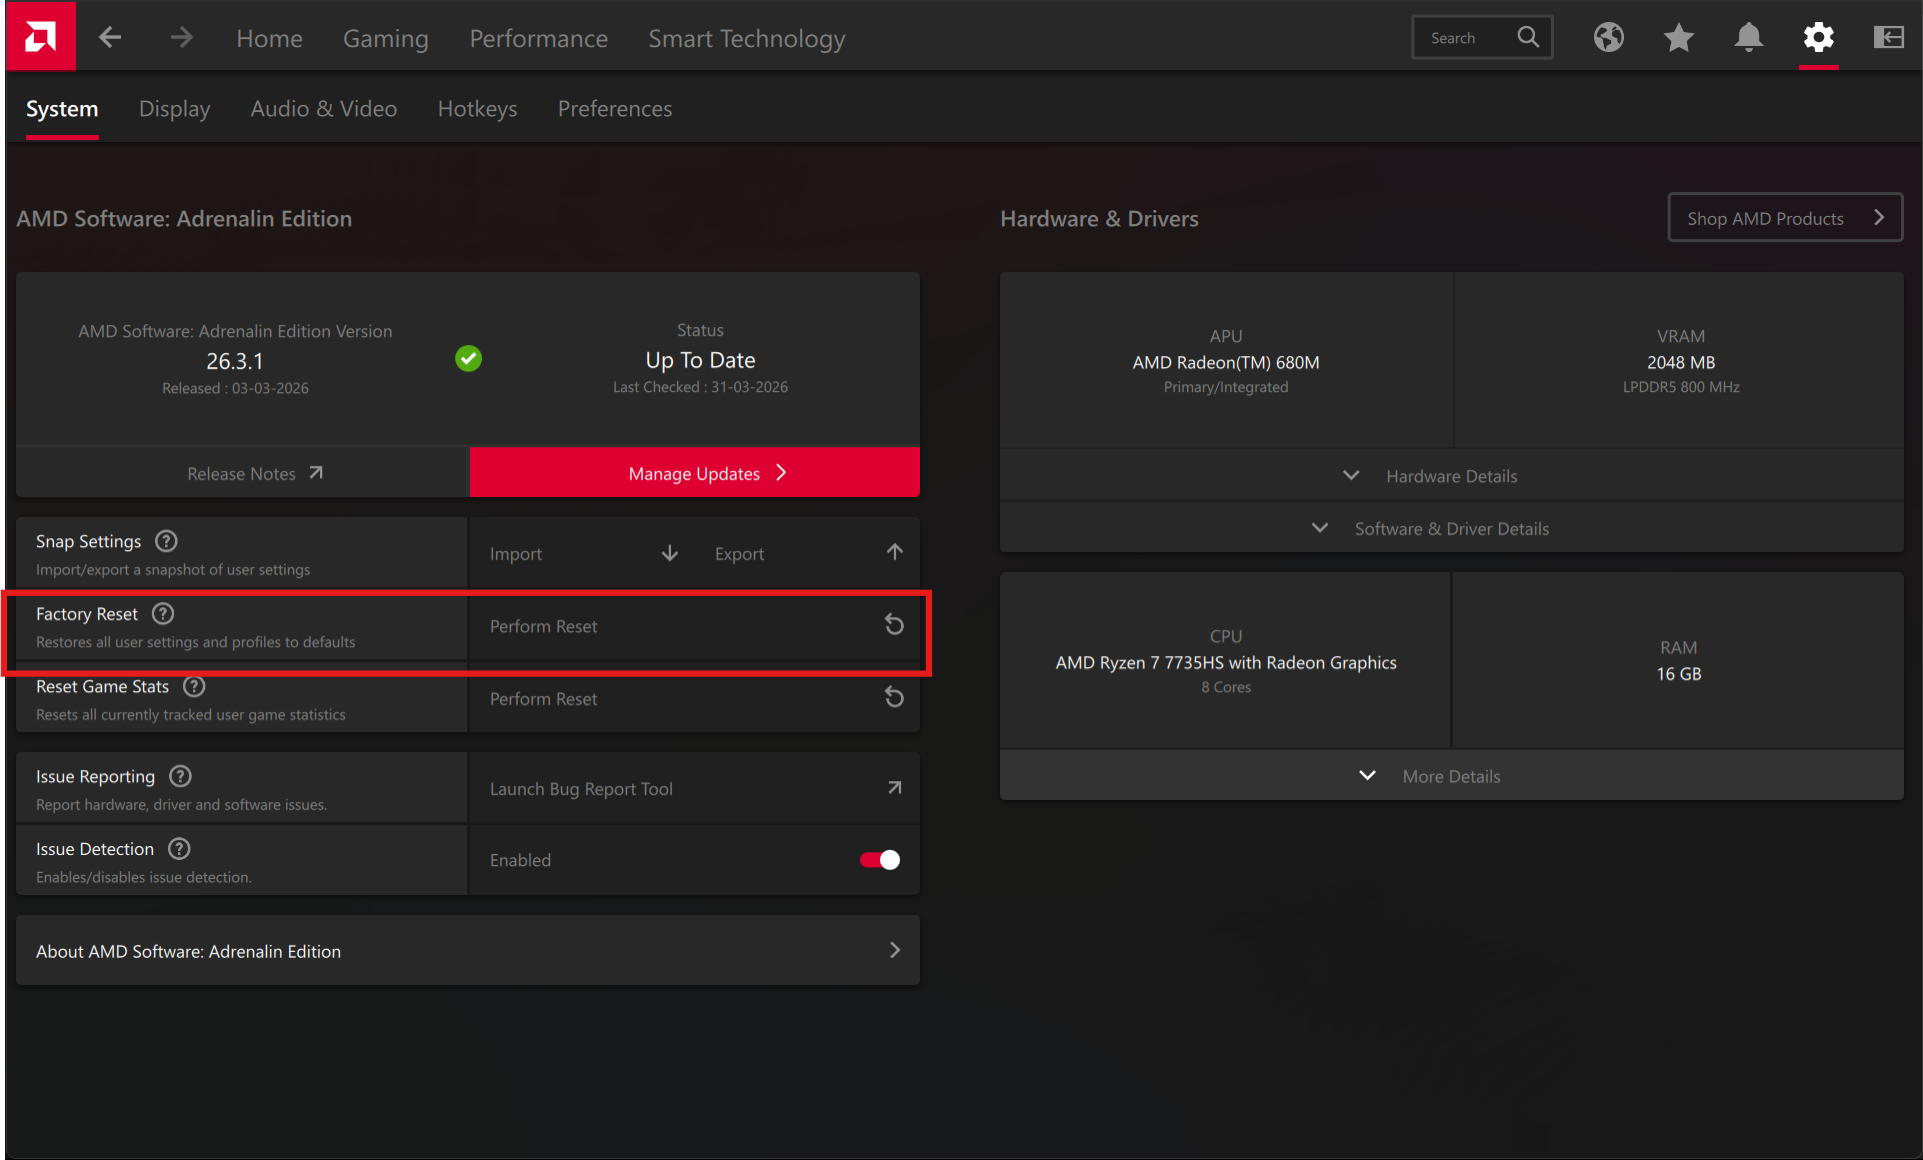The width and height of the screenshot is (1923, 1160).
Task: Click Reset Game Stats undo arrow icon
Action: pos(894,697)
